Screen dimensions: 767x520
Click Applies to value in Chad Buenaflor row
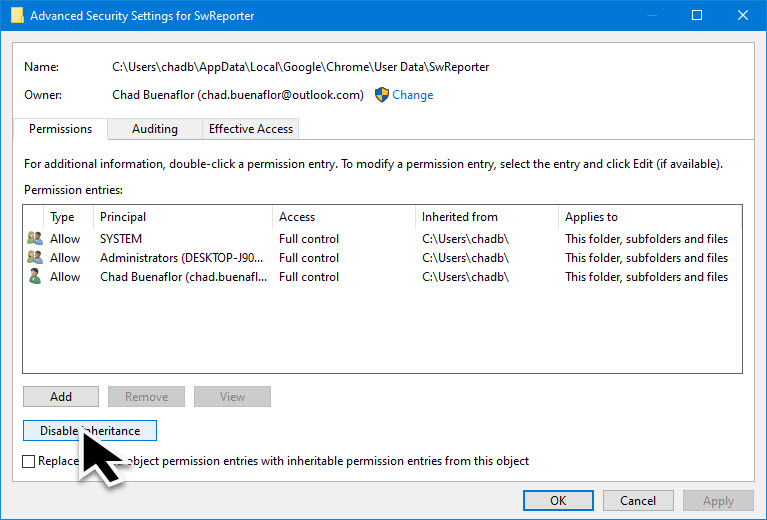[646, 277]
